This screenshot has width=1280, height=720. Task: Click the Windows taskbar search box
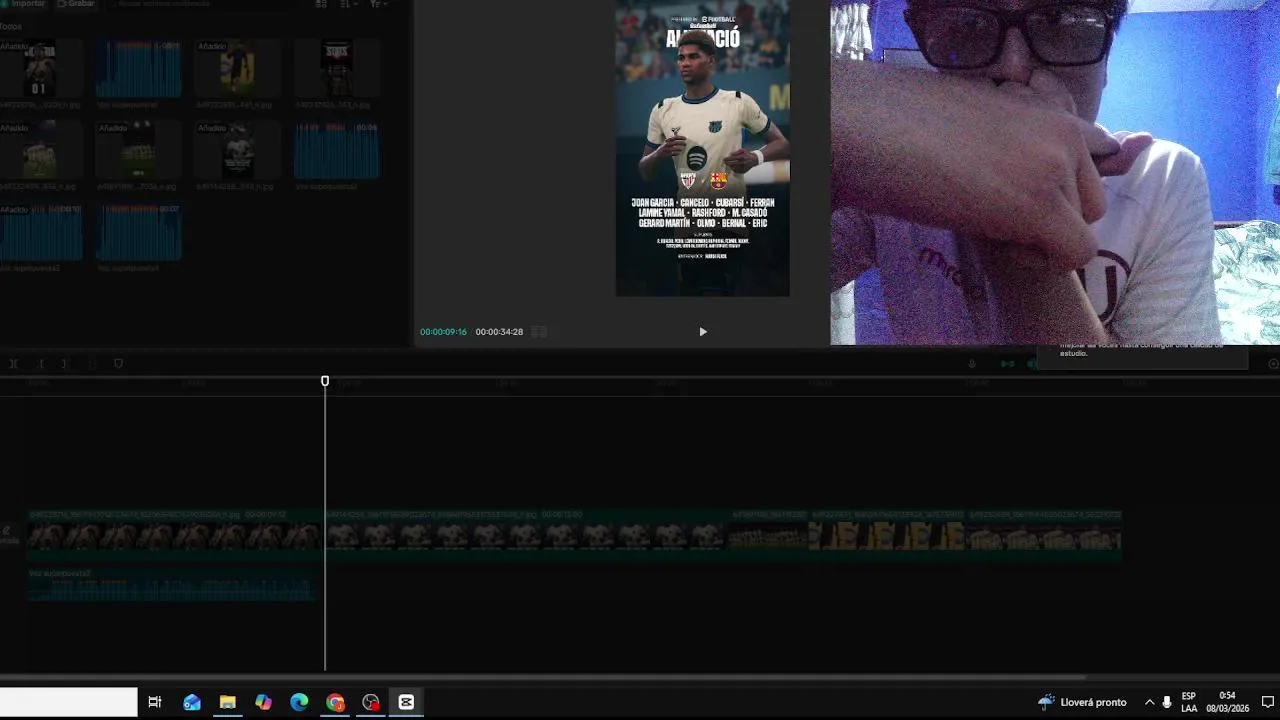point(68,702)
